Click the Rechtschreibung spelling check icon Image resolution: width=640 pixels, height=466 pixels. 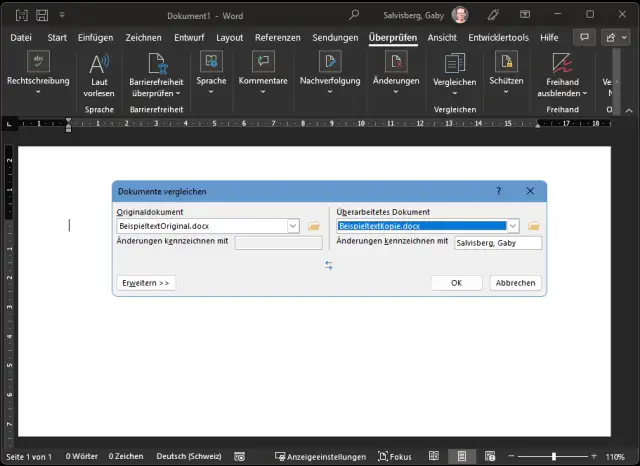[38, 62]
